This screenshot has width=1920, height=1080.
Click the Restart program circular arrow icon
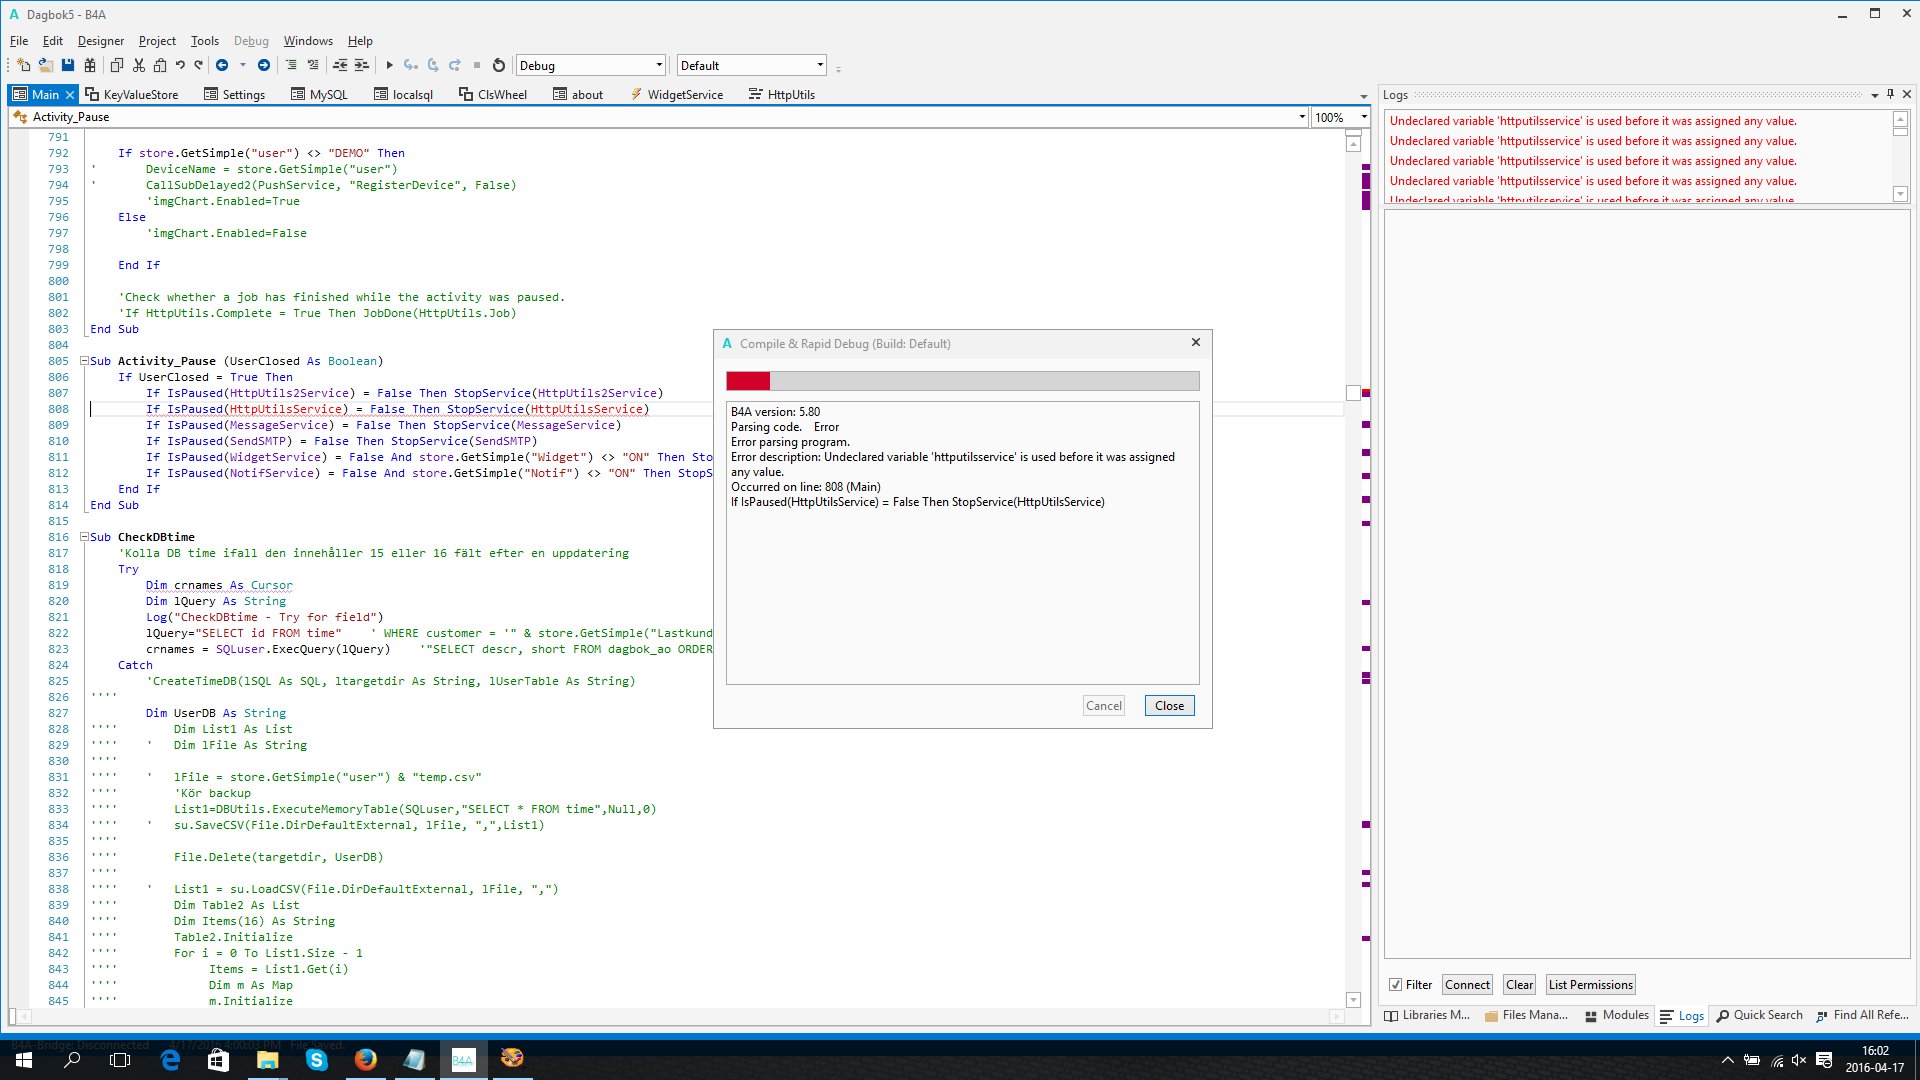click(x=499, y=65)
